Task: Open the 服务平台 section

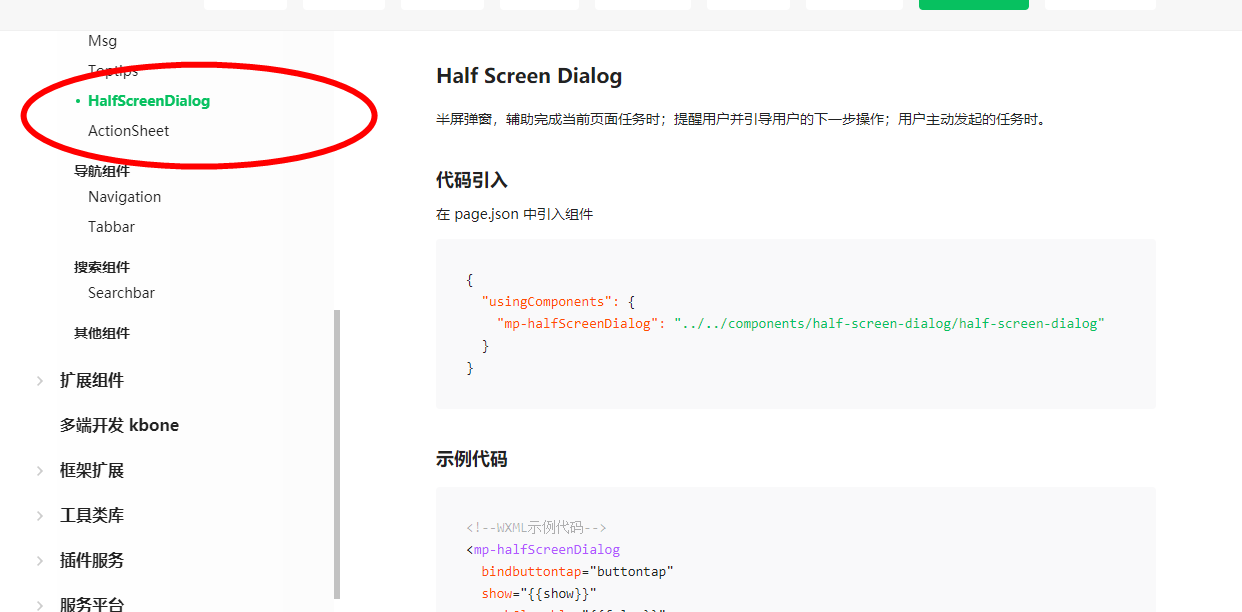Action: [x=92, y=604]
